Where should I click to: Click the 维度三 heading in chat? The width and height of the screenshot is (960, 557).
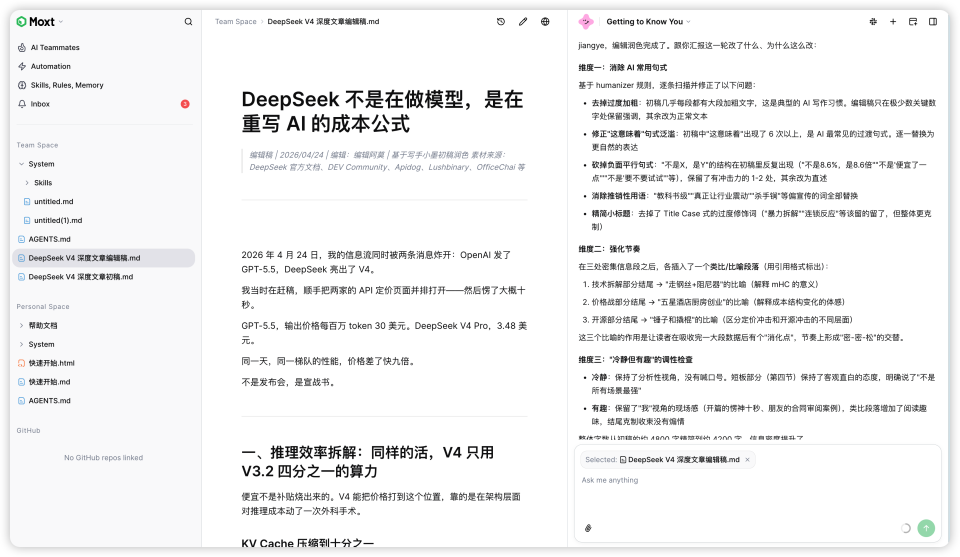coord(636,360)
